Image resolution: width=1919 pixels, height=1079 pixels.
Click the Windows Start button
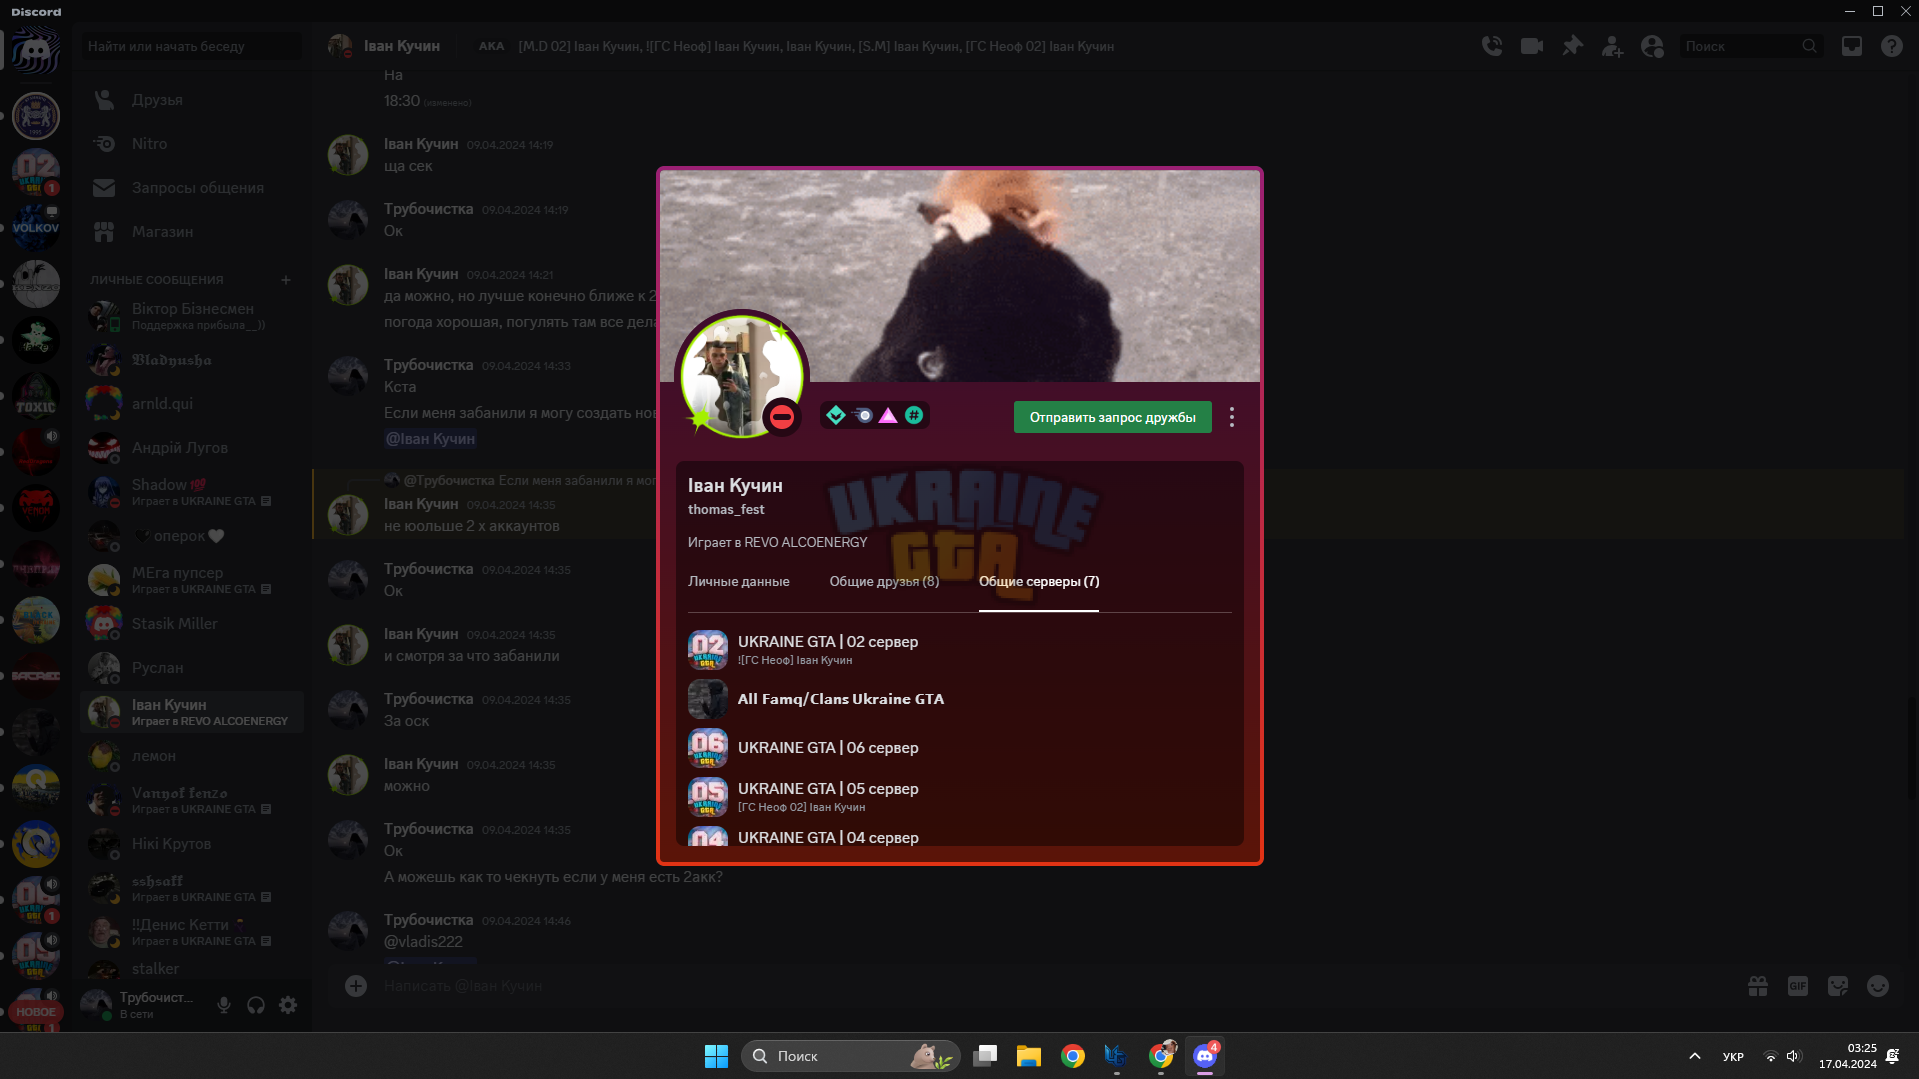716,1056
